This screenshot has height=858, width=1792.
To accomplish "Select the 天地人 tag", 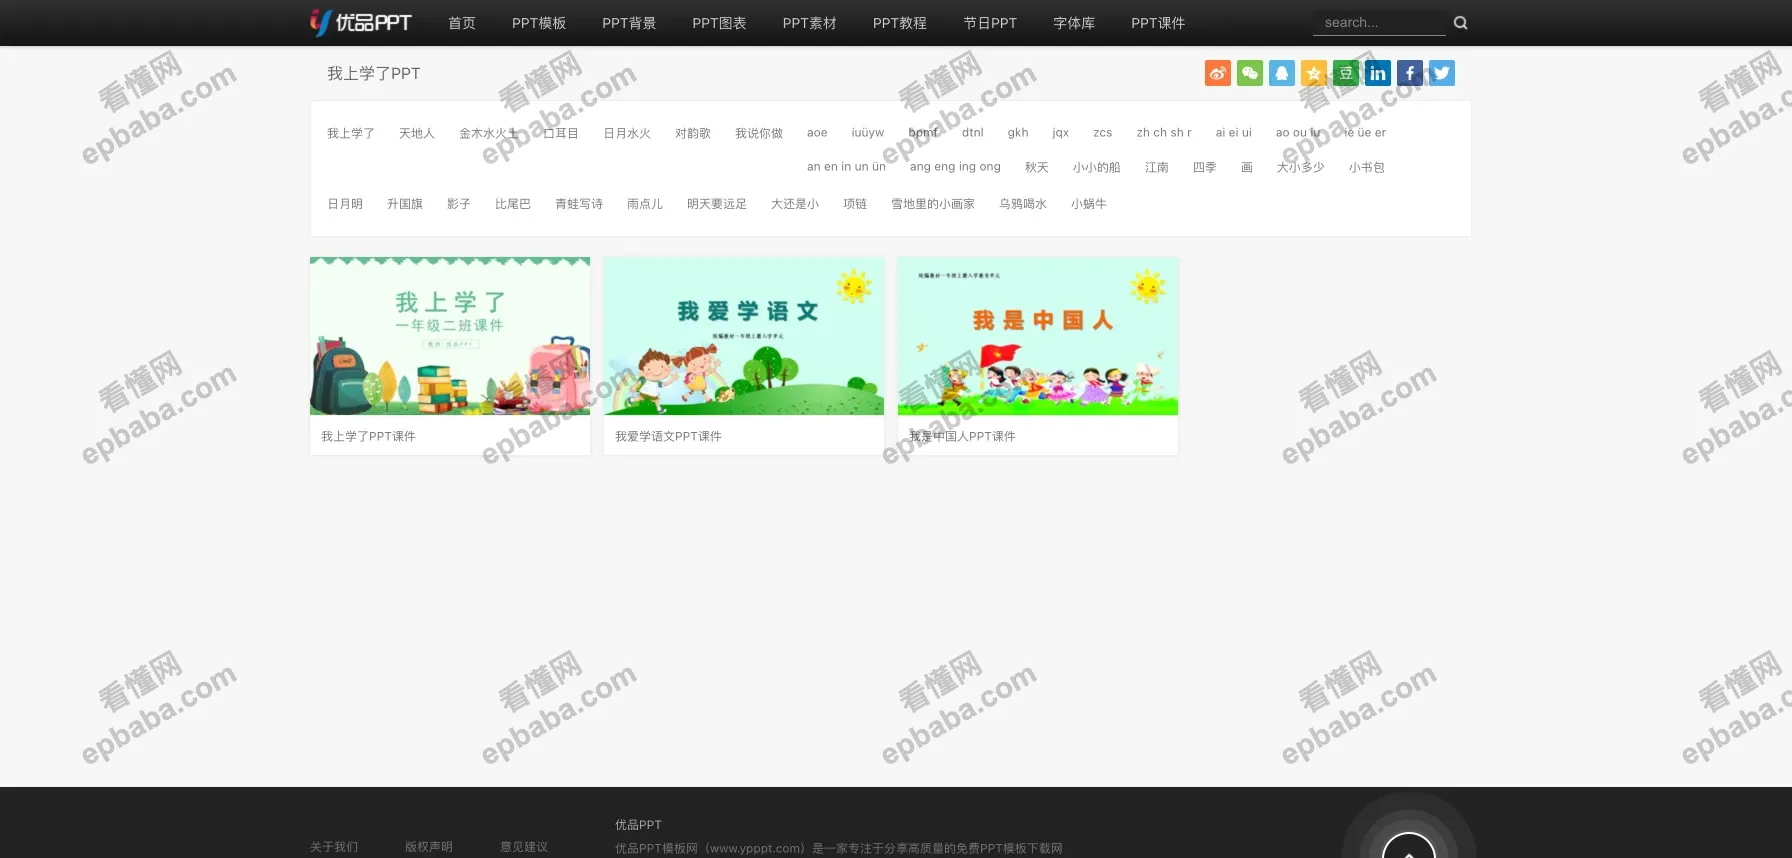I will tap(417, 133).
